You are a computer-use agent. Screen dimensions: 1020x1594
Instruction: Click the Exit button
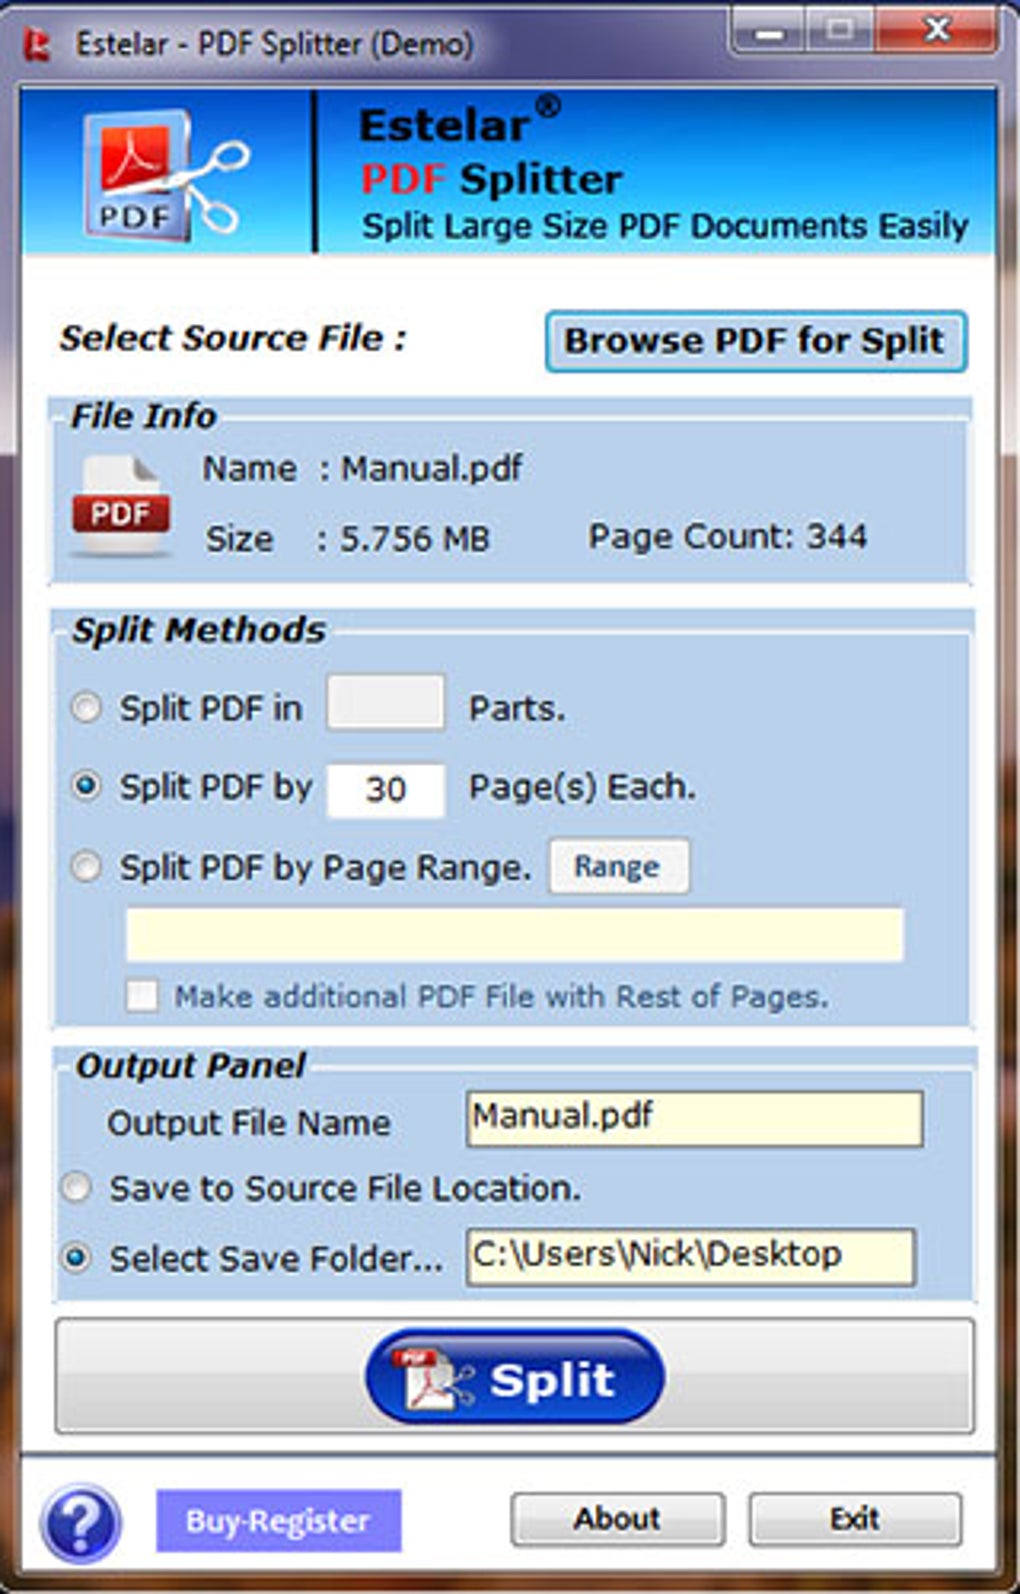click(x=856, y=1519)
